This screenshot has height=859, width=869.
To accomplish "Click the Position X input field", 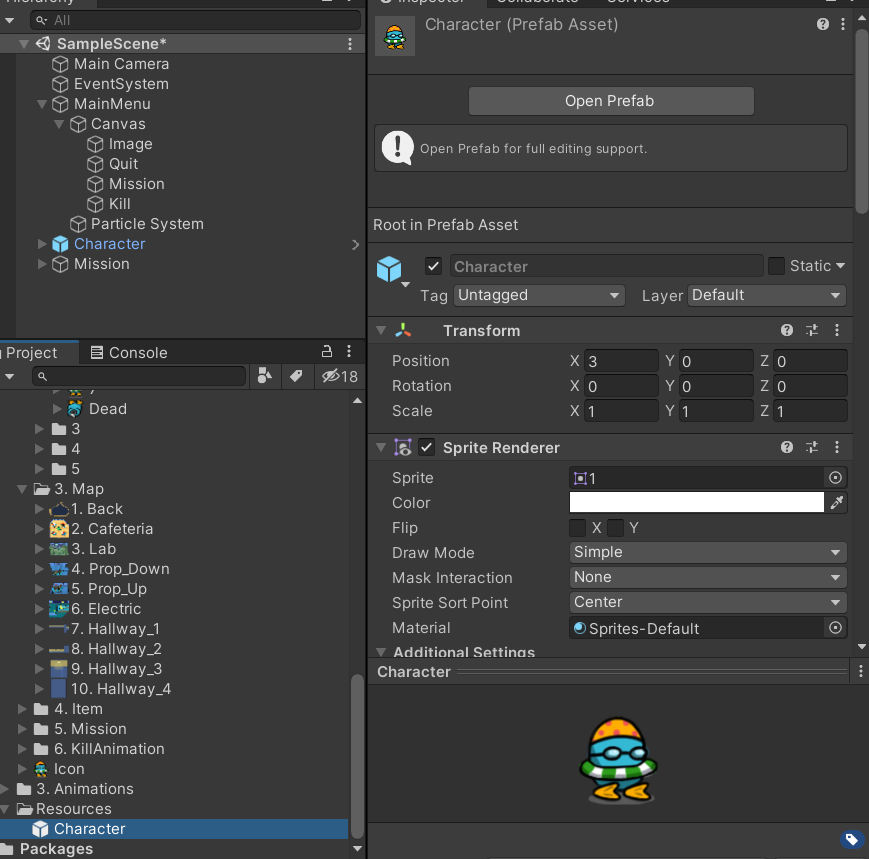I will pyautogui.click(x=621, y=361).
